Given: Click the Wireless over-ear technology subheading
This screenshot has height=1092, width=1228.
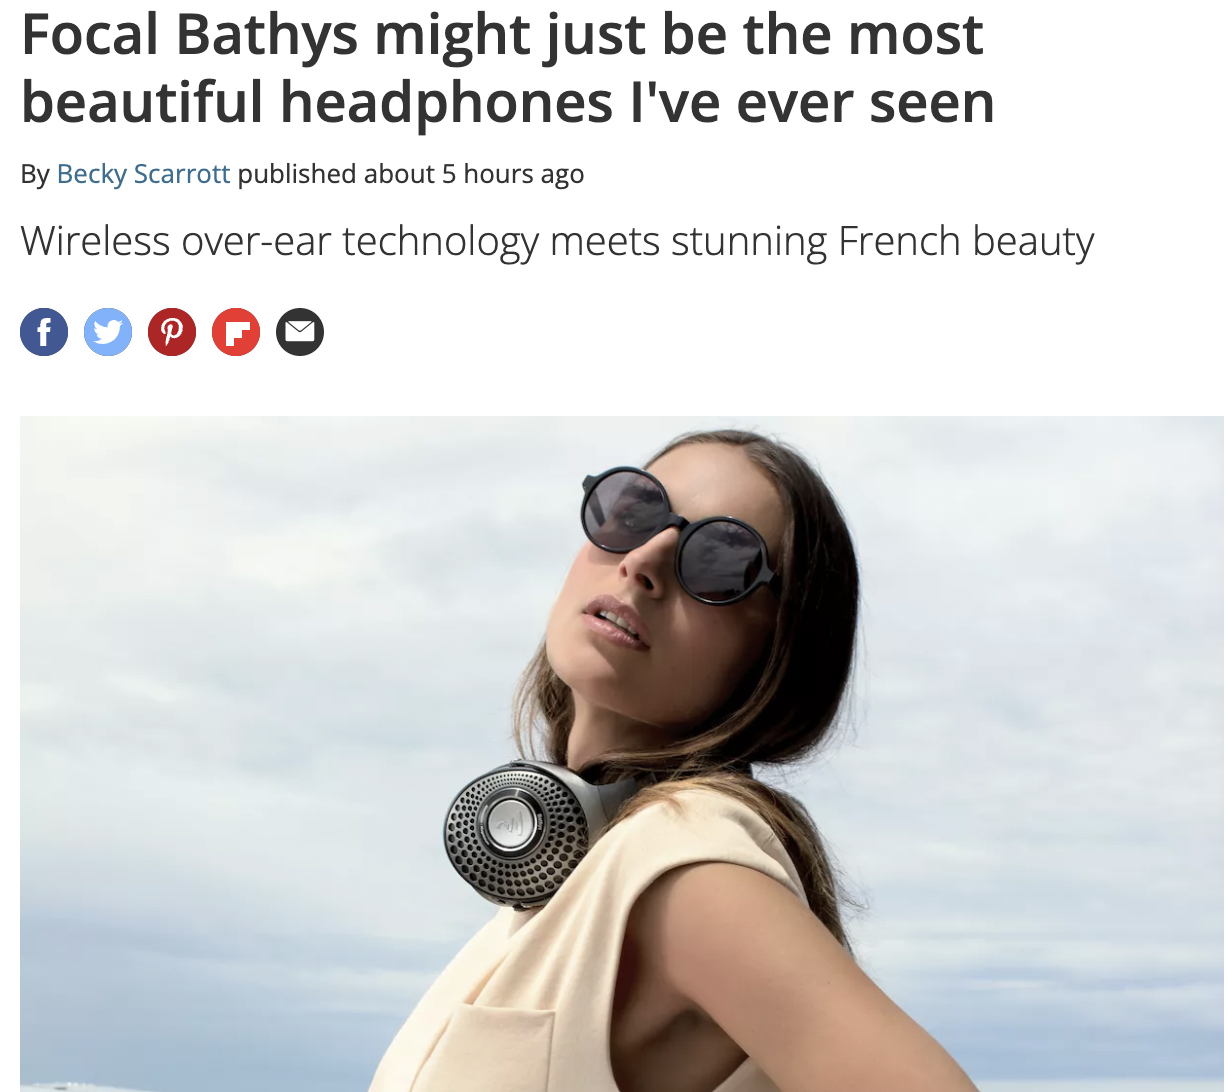Looking at the screenshot, I should tap(557, 242).
